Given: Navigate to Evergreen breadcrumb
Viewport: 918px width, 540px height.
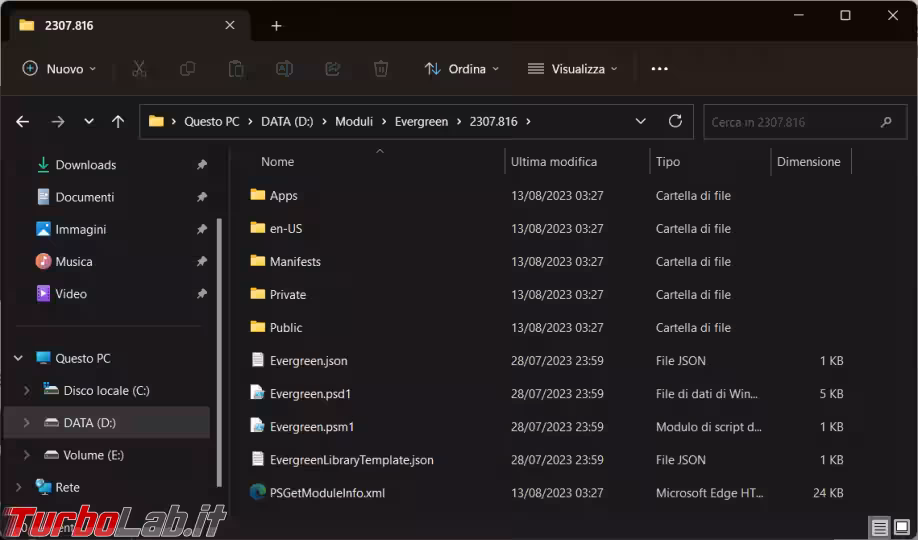Looking at the screenshot, I should [422, 122].
